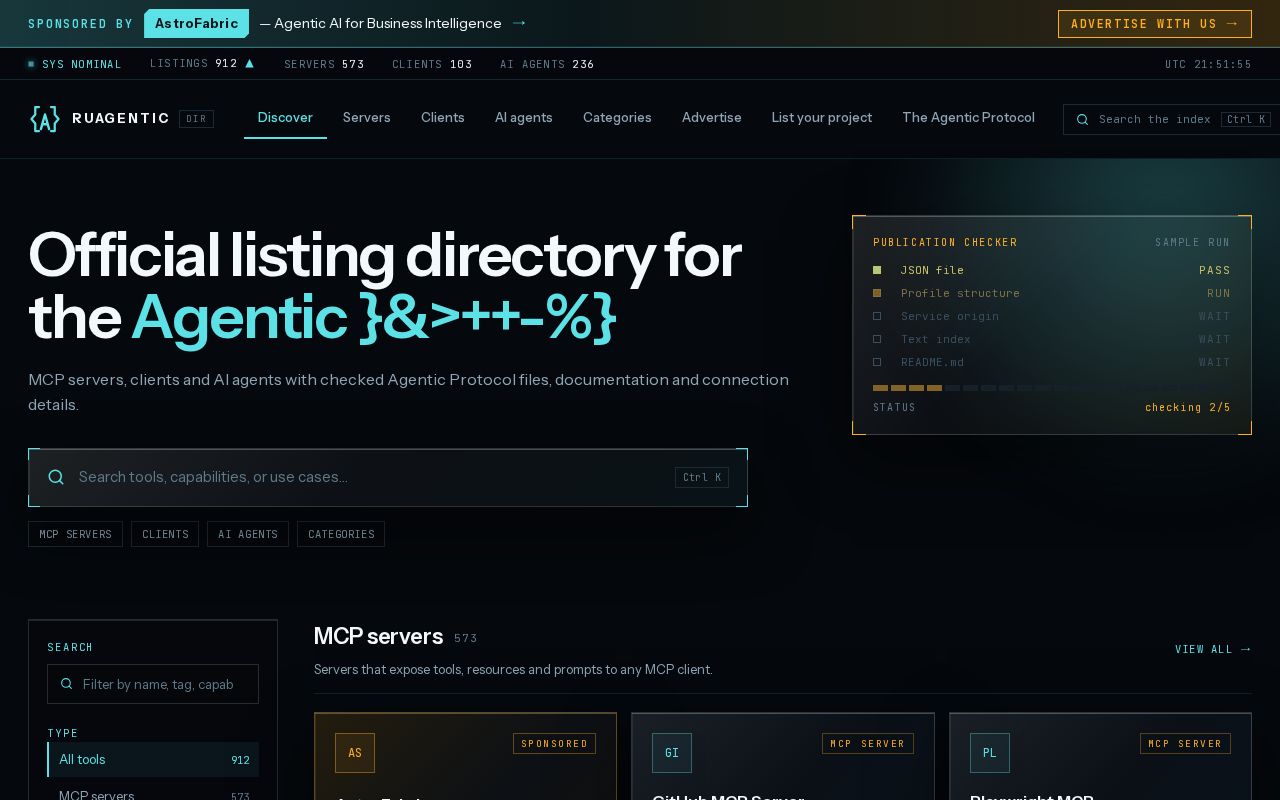Screen dimensions: 1280x800
Task: Click the 'checking 2/5' status text
Action: click(x=1188, y=408)
